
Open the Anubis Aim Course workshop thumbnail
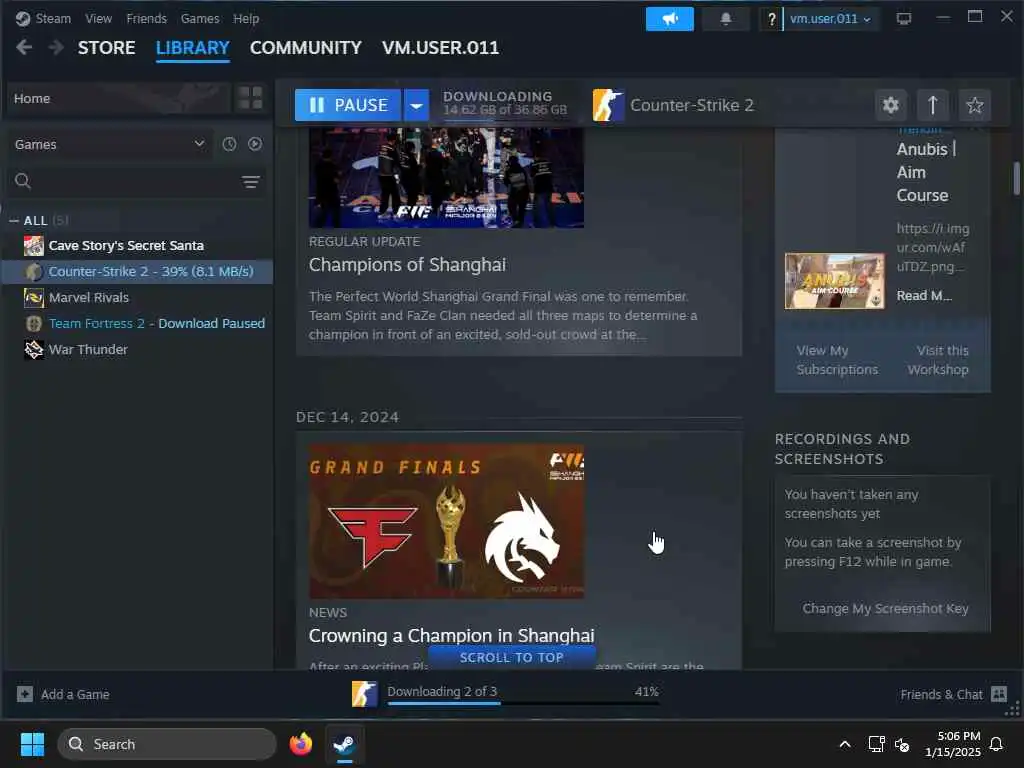[835, 281]
